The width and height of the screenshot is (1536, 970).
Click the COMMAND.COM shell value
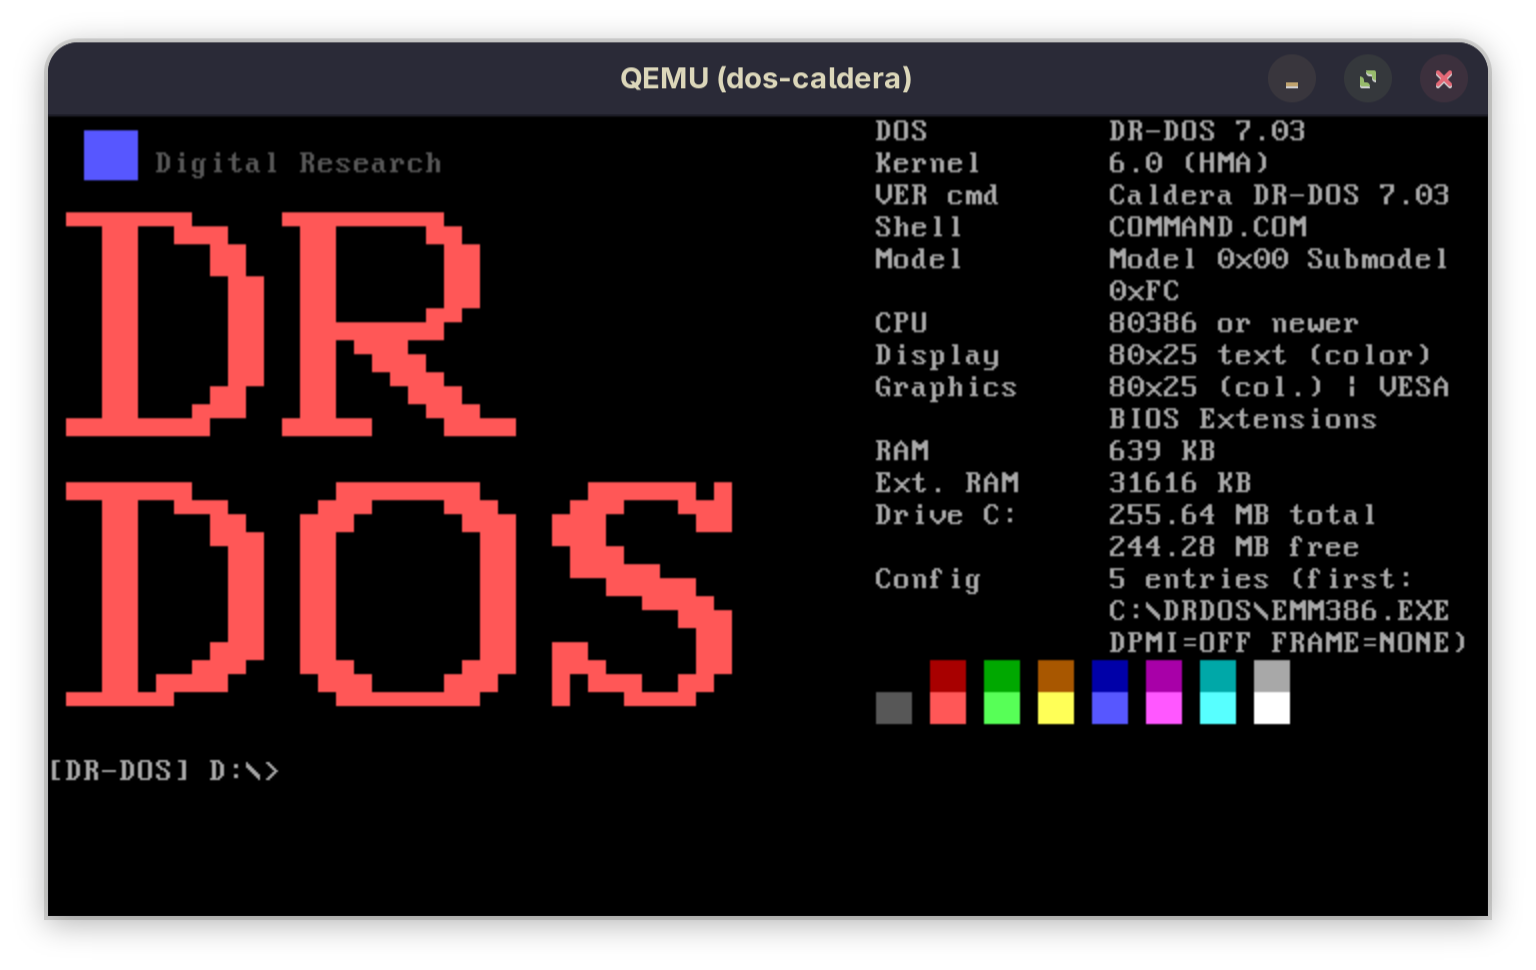1208,227
